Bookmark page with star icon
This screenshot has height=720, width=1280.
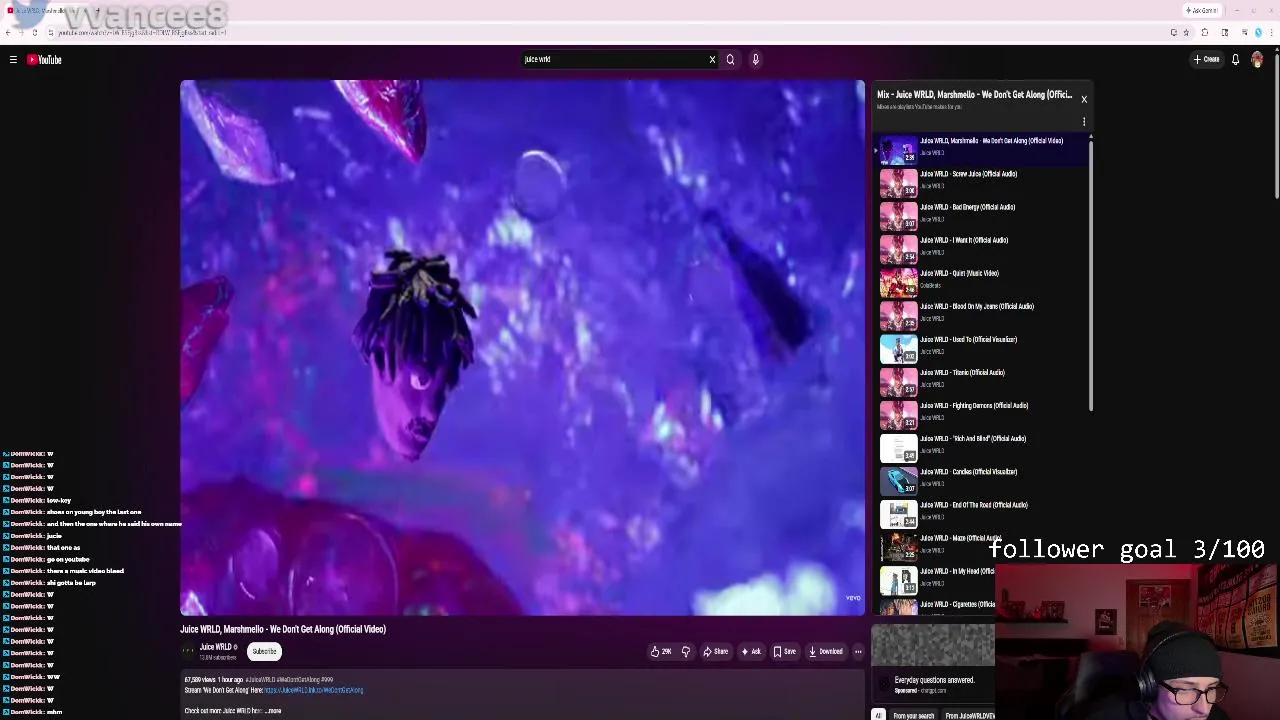1186,32
